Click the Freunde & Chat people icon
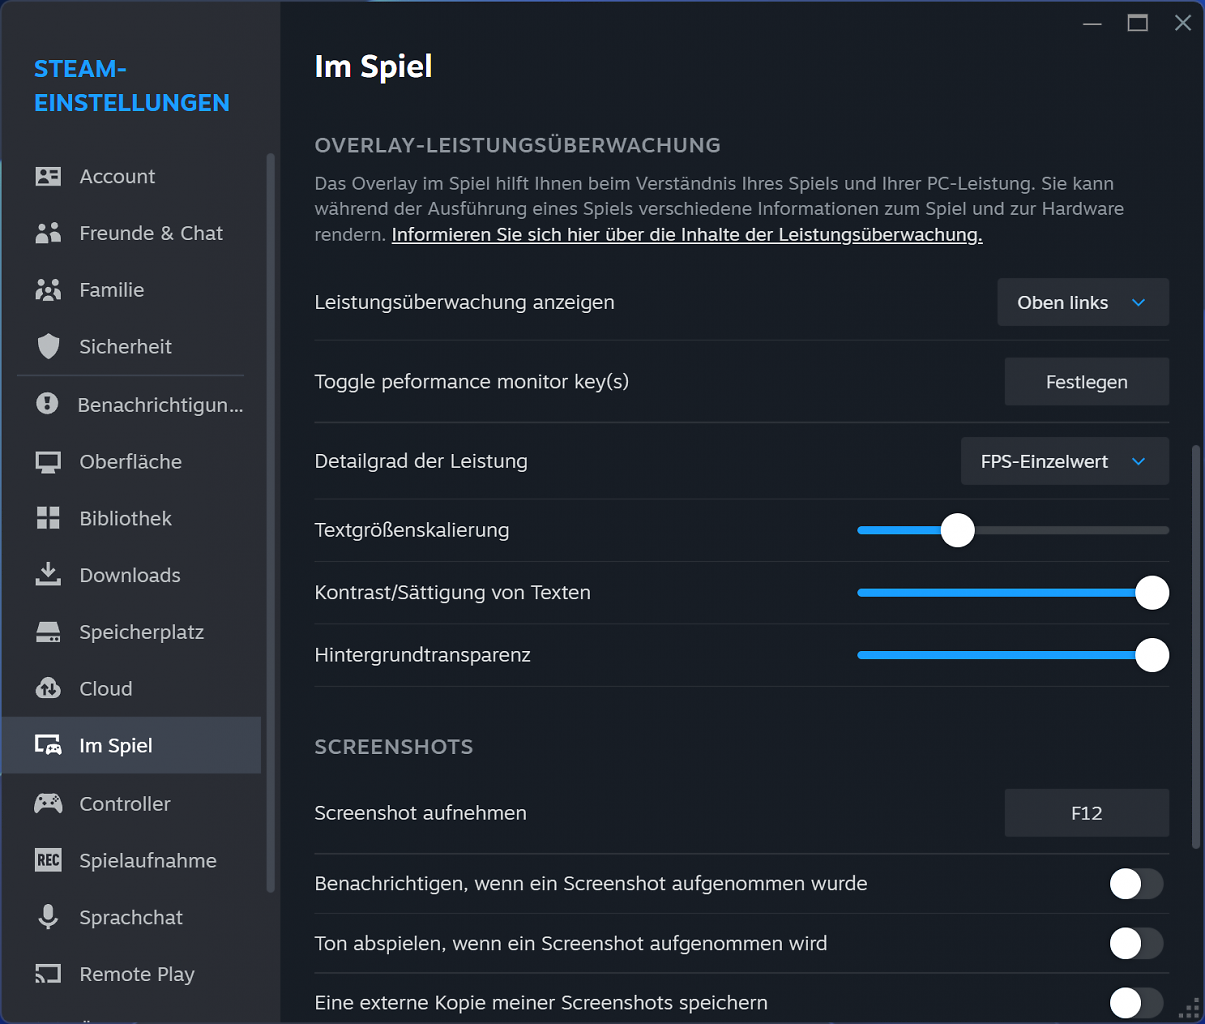The image size is (1205, 1024). 48,233
